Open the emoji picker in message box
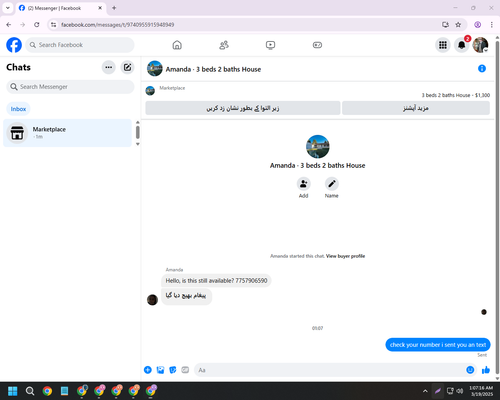 click(470, 370)
